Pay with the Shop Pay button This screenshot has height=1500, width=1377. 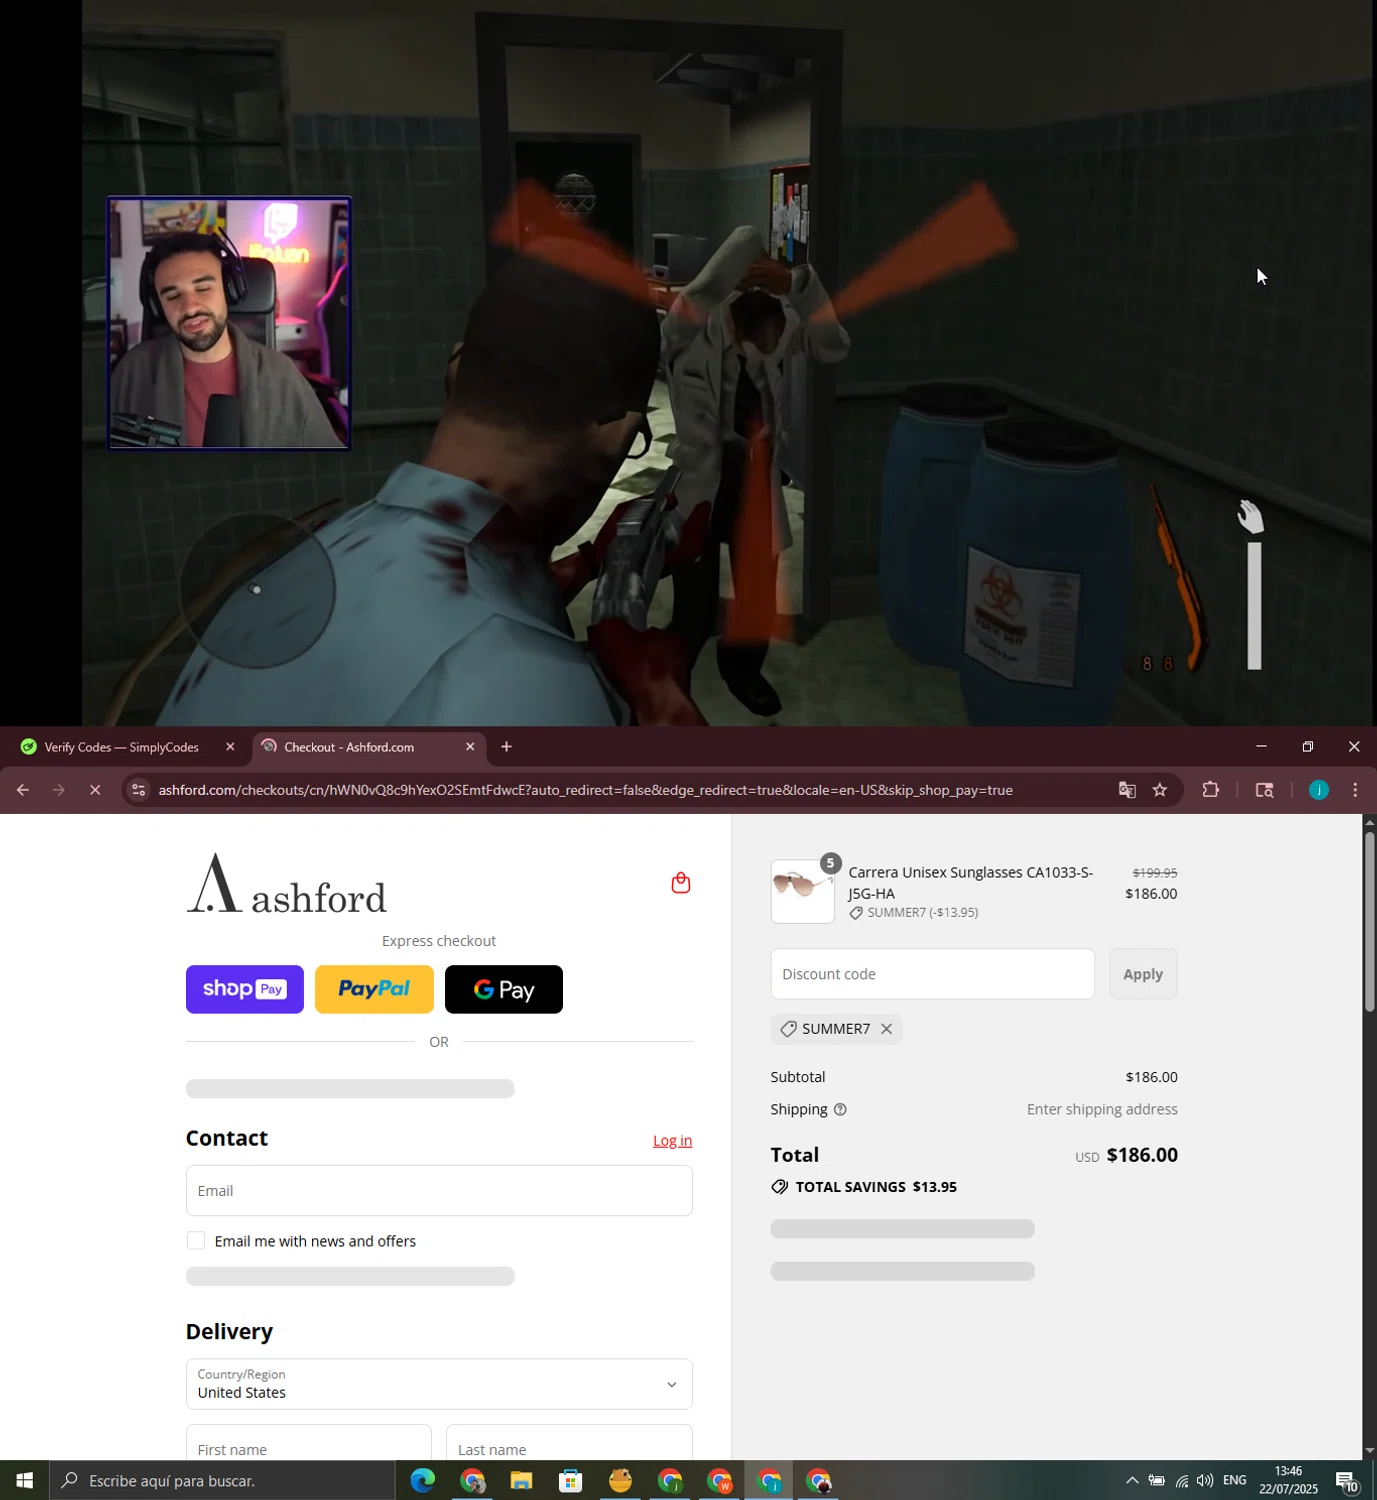coord(245,990)
